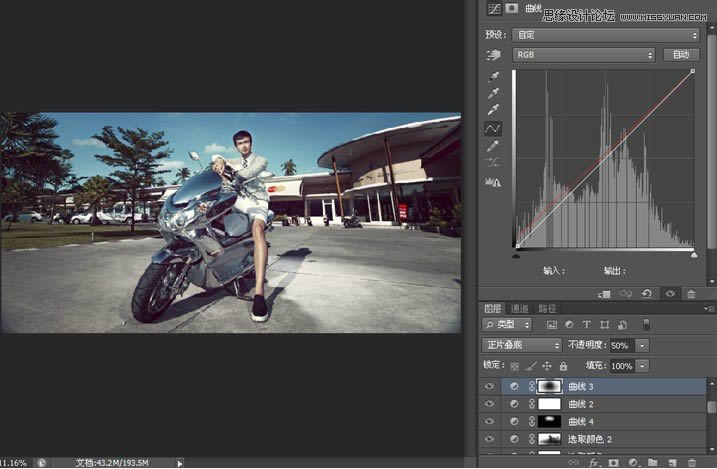Image resolution: width=717 pixels, height=469 pixels.
Task: Click the fill 100% field
Action: pos(622,366)
